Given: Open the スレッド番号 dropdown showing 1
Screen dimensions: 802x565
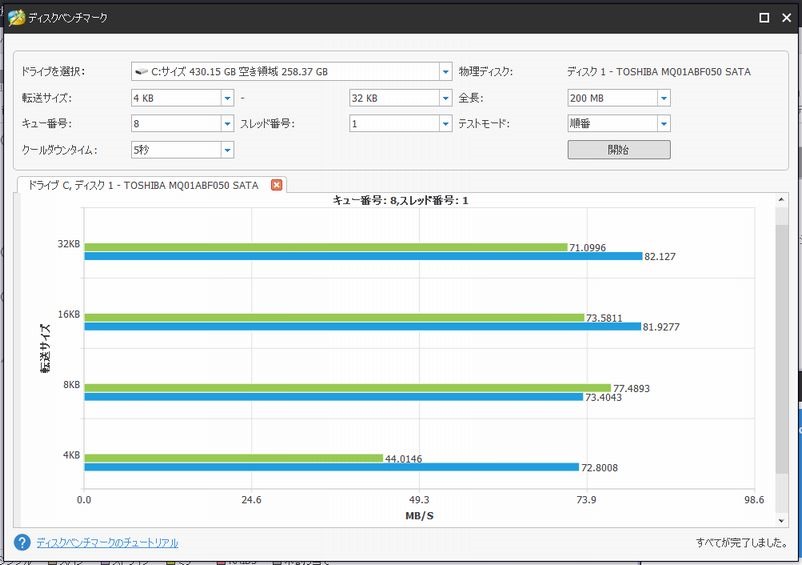Looking at the screenshot, I should [x=445, y=124].
